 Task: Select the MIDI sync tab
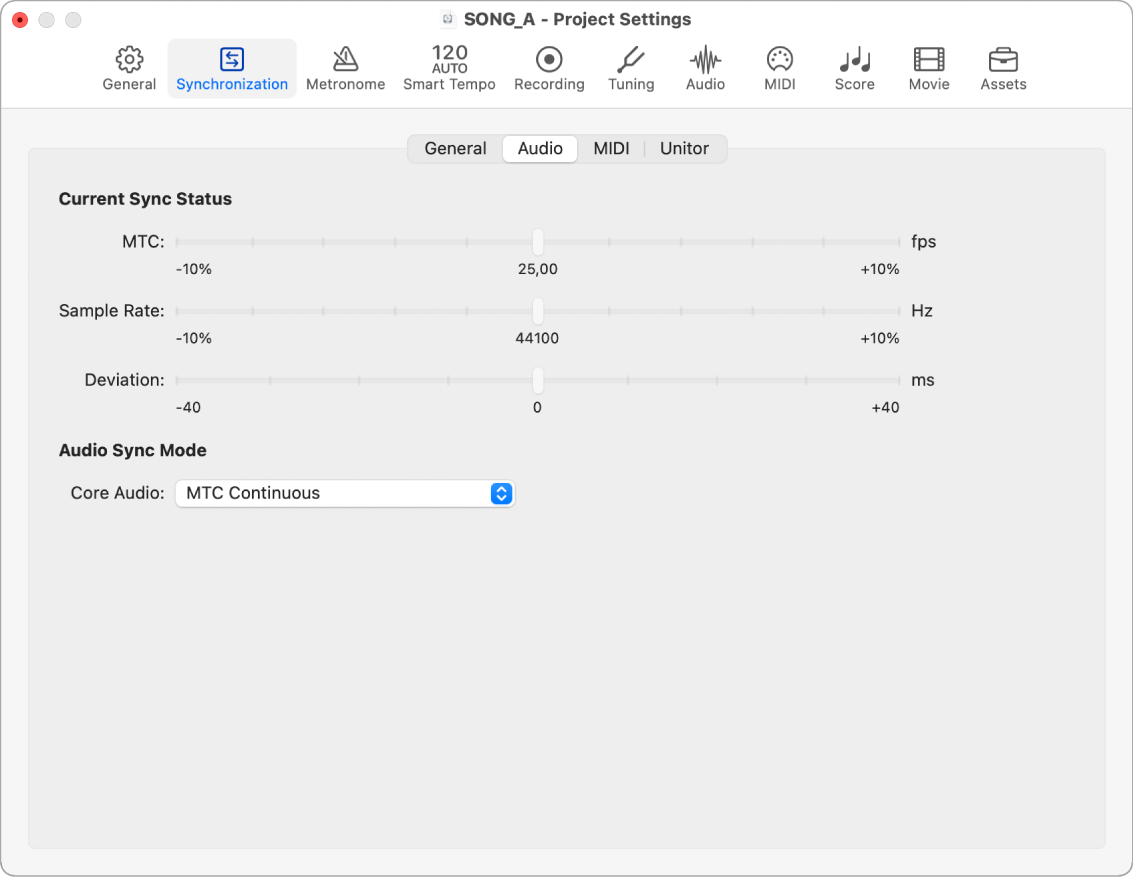pyautogui.click(x=611, y=149)
